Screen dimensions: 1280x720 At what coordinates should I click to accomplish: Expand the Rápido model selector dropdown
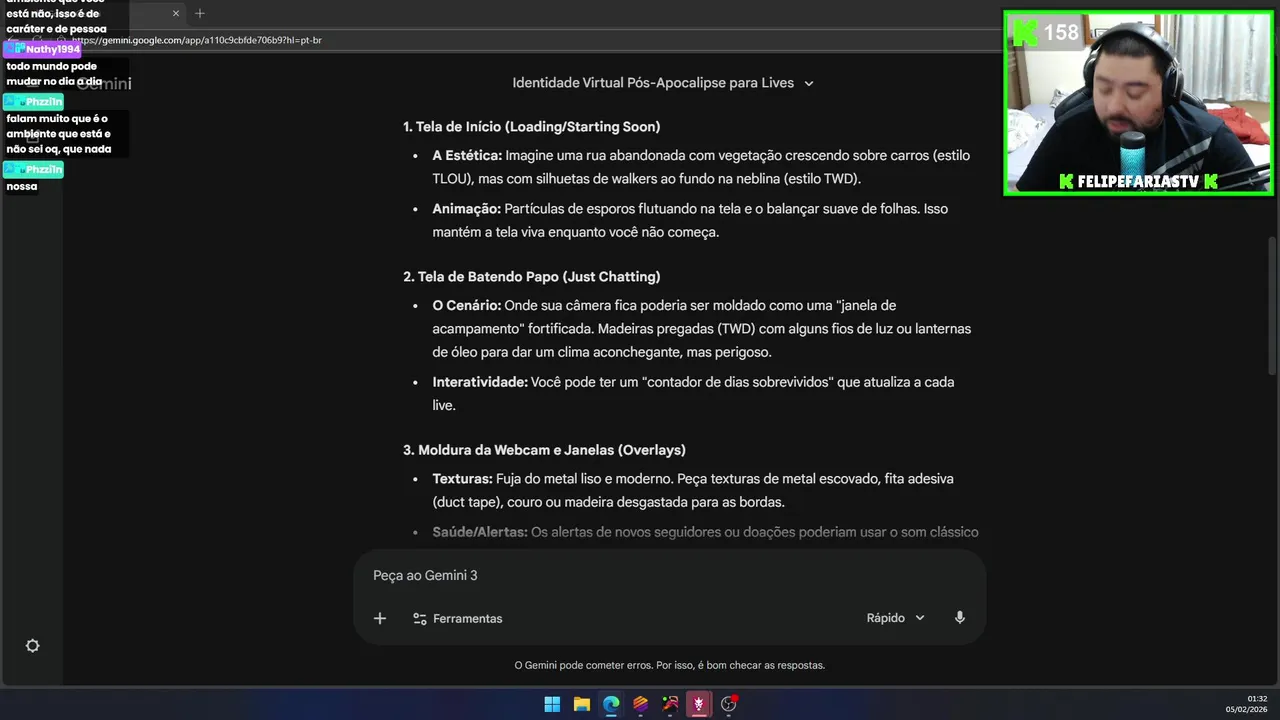tap(895, 618)
